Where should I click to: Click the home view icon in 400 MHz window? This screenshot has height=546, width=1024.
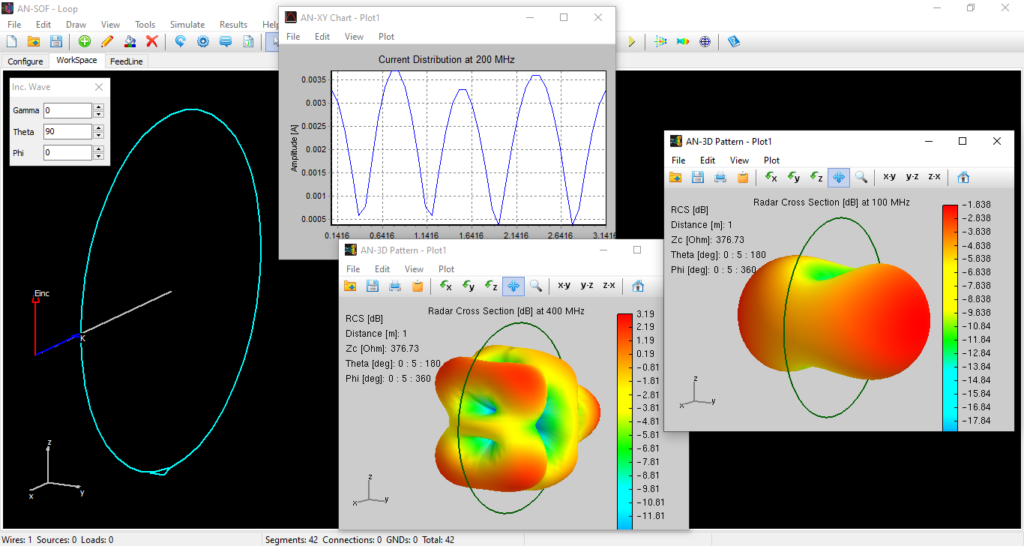[x=638, y=286]
